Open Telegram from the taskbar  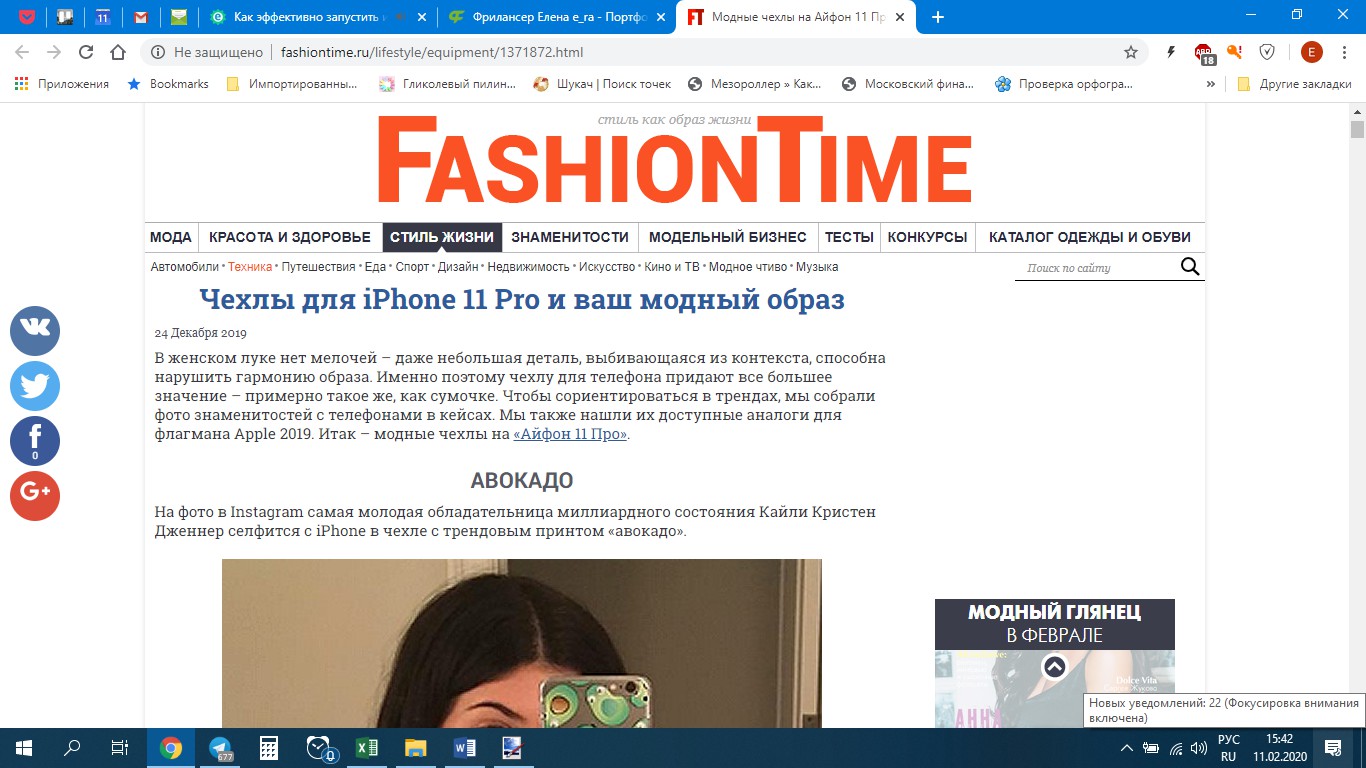pos(221,747)
